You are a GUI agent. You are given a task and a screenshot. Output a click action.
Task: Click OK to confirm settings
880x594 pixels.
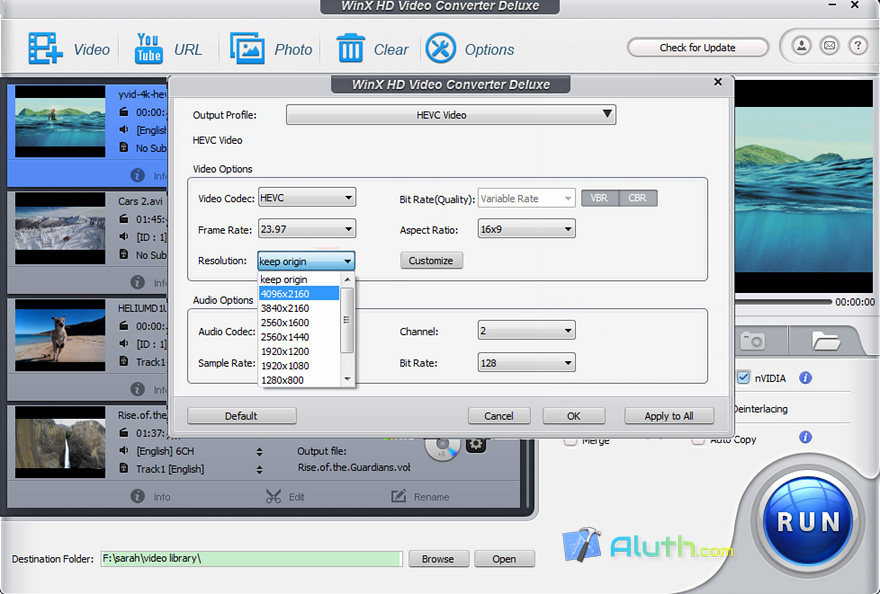[574, 416]
